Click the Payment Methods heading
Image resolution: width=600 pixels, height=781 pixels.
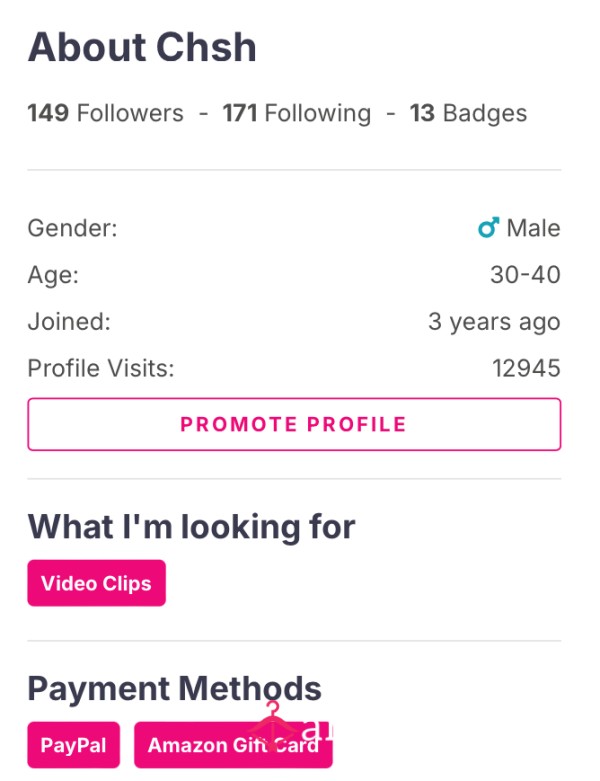tap(174, 689)
